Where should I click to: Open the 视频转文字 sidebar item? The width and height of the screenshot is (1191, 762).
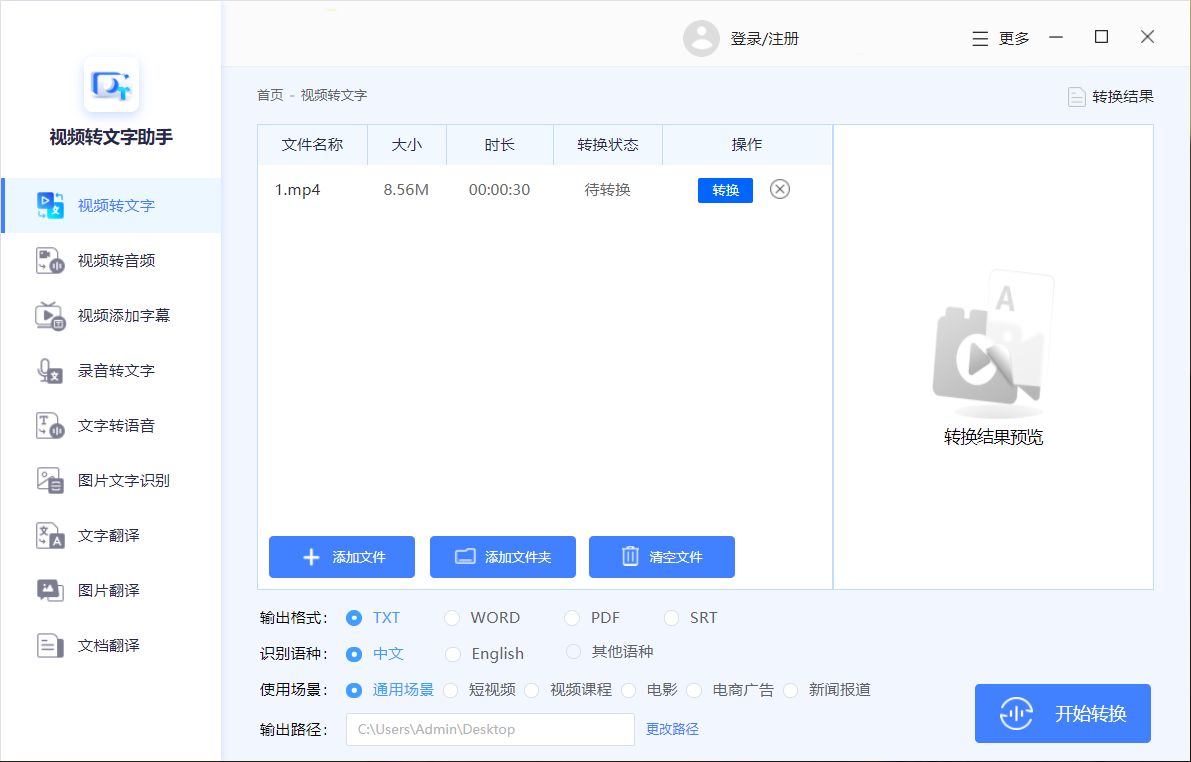click(x=111, y=205)
